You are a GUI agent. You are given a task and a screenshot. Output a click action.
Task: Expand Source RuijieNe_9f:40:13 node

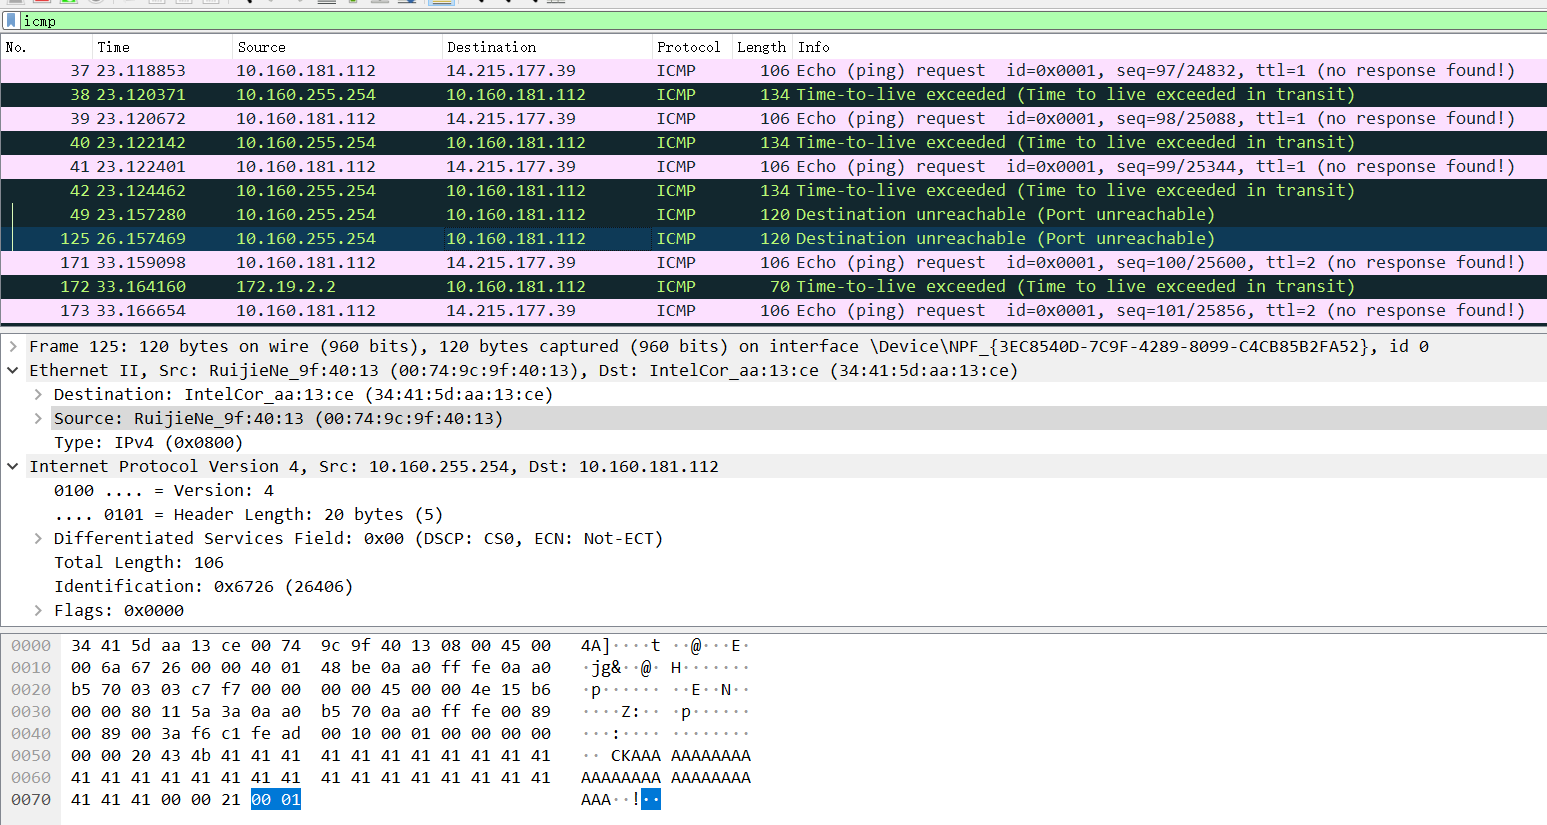pos(38,418)
